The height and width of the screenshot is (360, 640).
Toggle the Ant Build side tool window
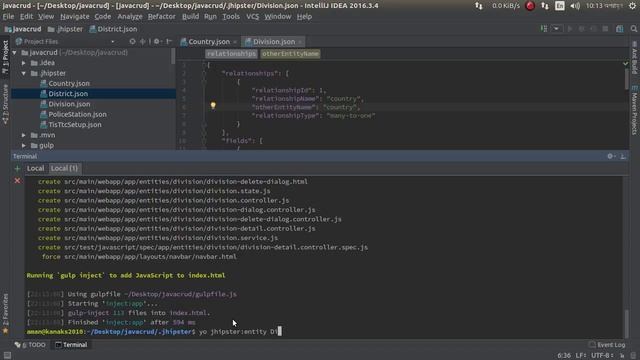click(x=634, y=57)
